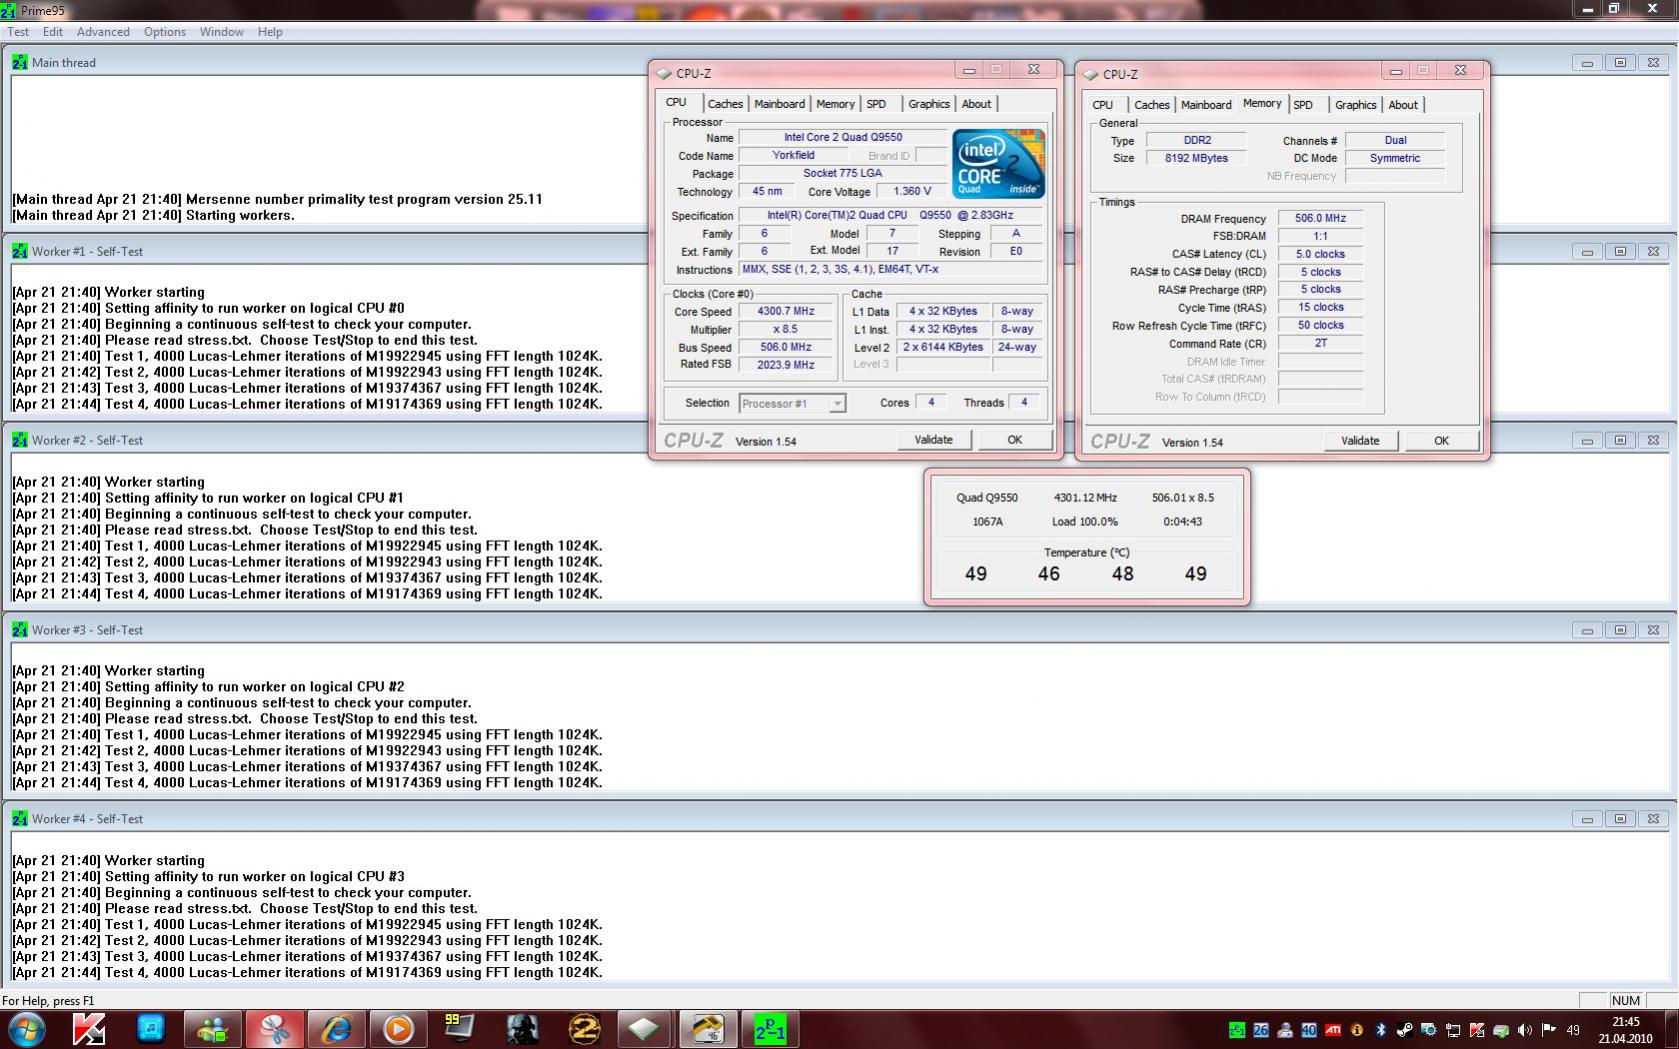1679x1049 pixels.
Task: Open the Selection Processor #1 dropdown
Action: (793, 403)
